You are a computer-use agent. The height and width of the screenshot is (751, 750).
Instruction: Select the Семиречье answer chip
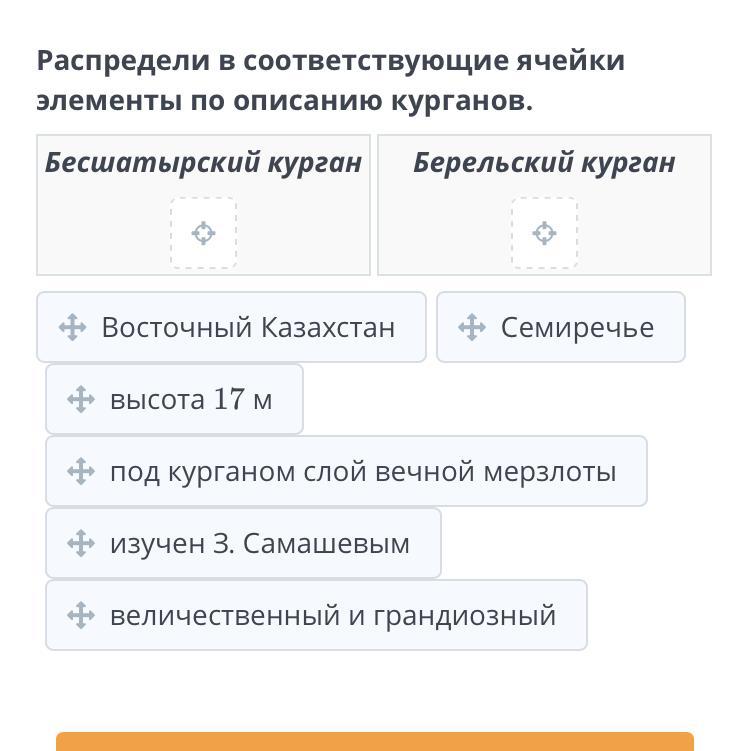pos(577,327)
